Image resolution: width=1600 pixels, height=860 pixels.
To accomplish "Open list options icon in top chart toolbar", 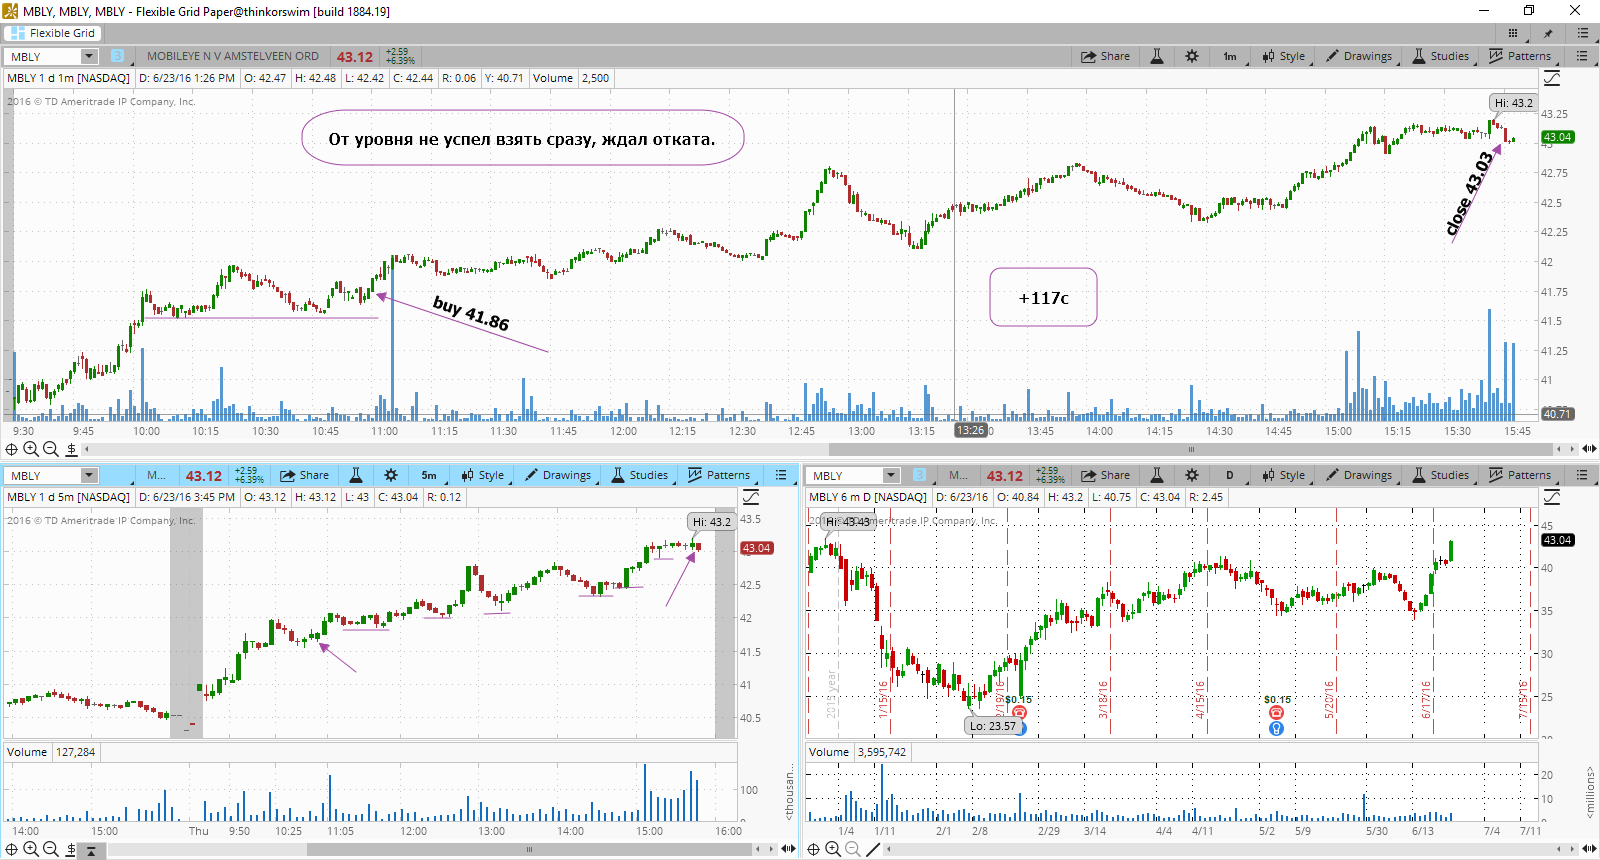I will (1582, 56).
